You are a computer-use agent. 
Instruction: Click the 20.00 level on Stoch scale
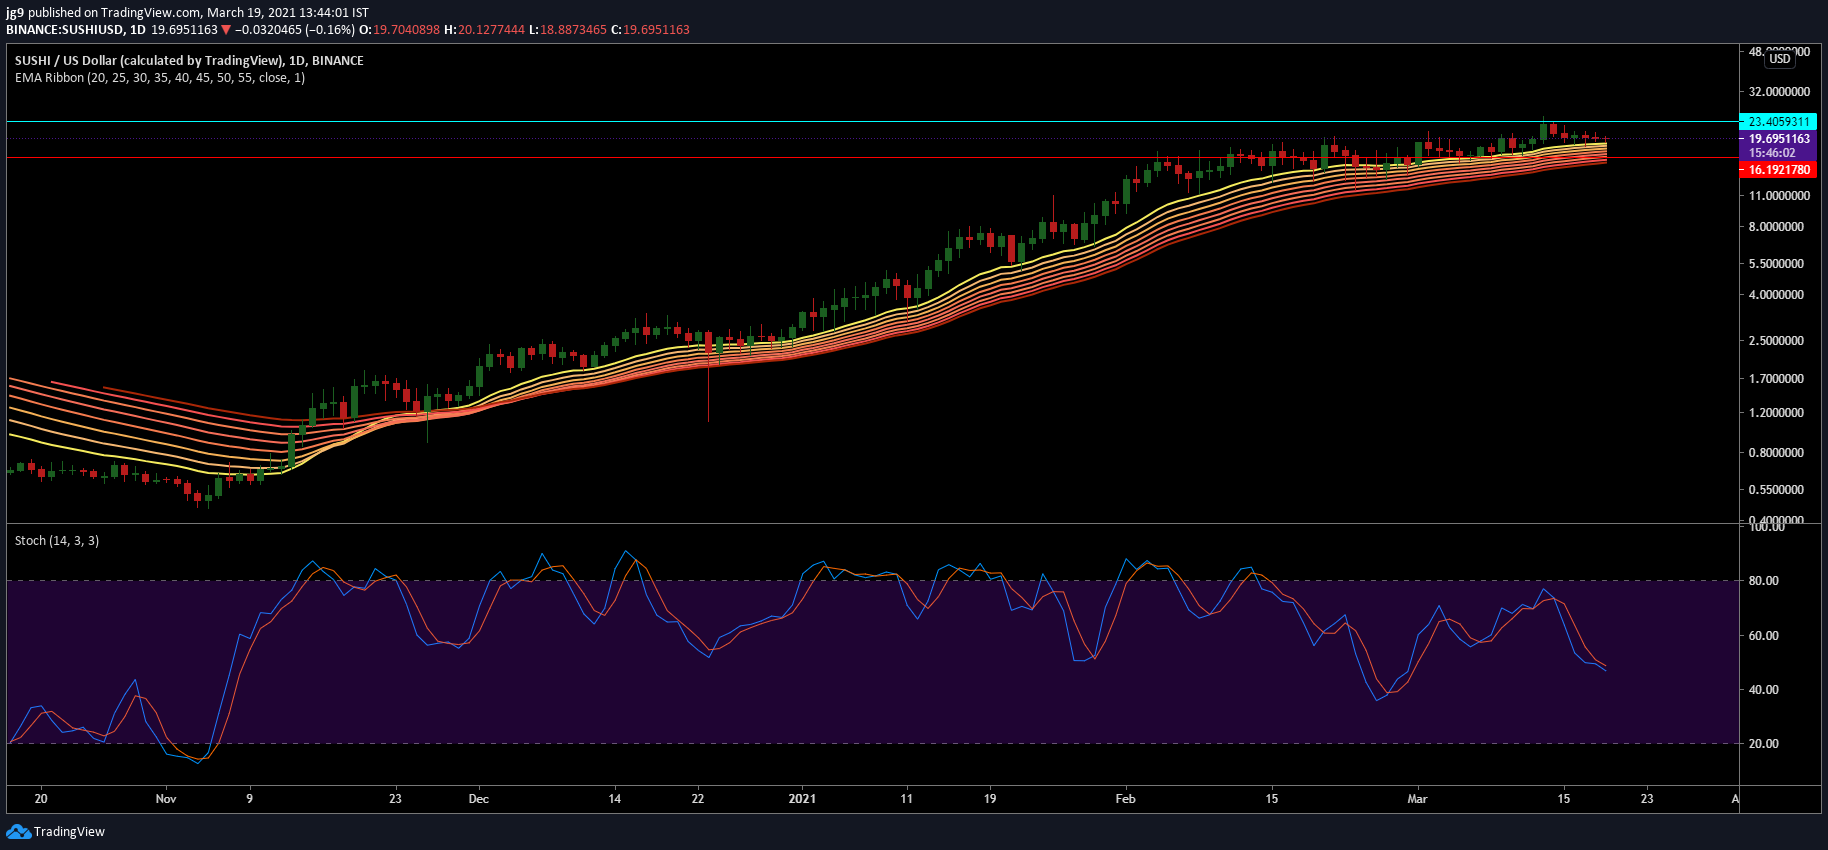click(x=1764, y=744)
